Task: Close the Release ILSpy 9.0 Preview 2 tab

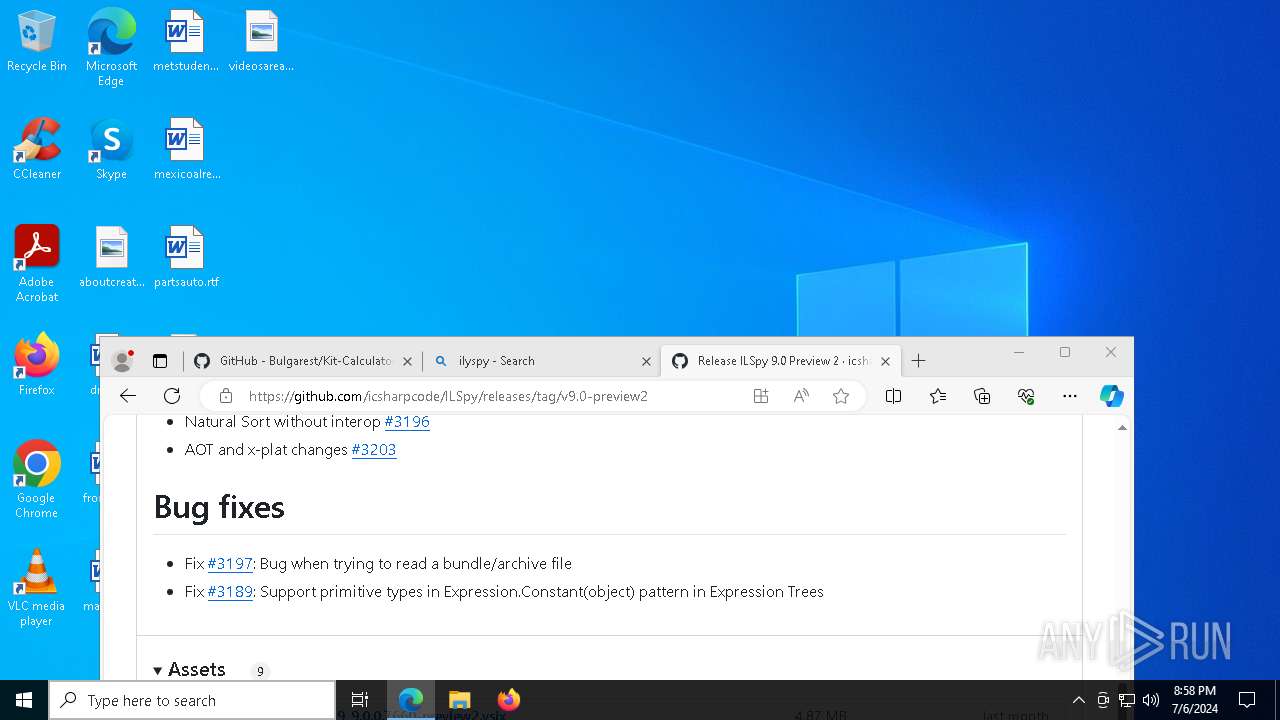Action: [886, 361]
